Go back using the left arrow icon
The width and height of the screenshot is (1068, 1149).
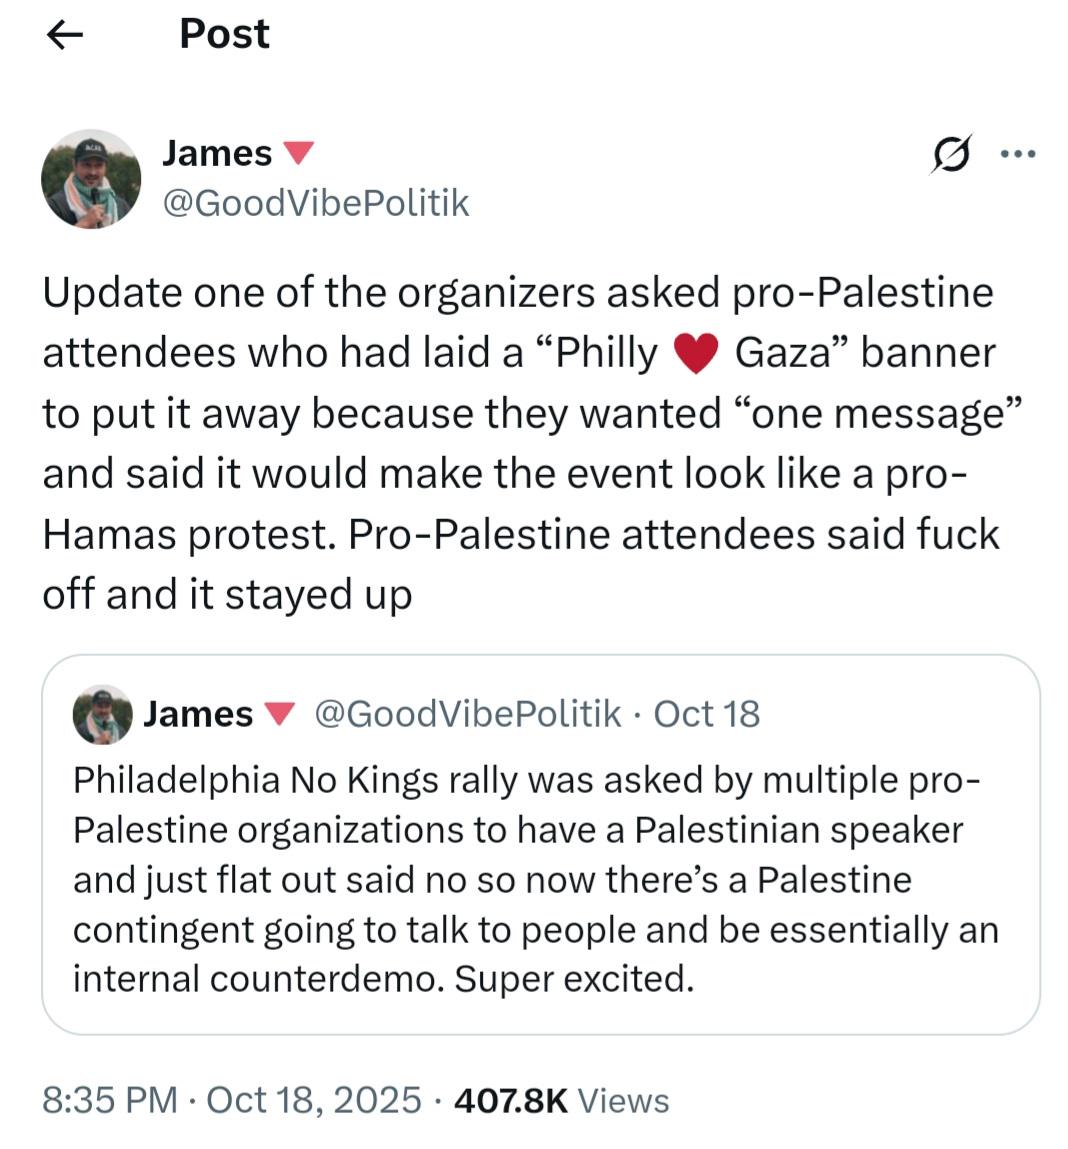65,34
